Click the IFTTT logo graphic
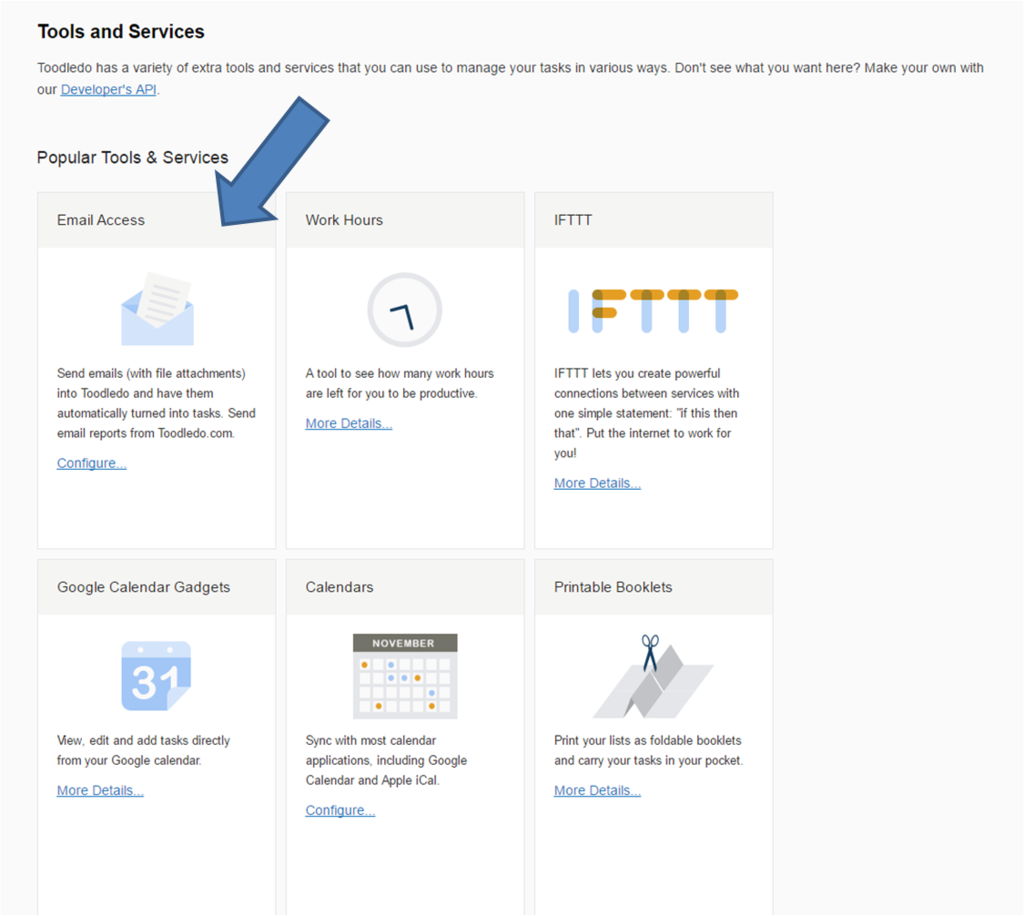Screen dimensions: 1024x916 pyautogui.click(x=653, y=311)
